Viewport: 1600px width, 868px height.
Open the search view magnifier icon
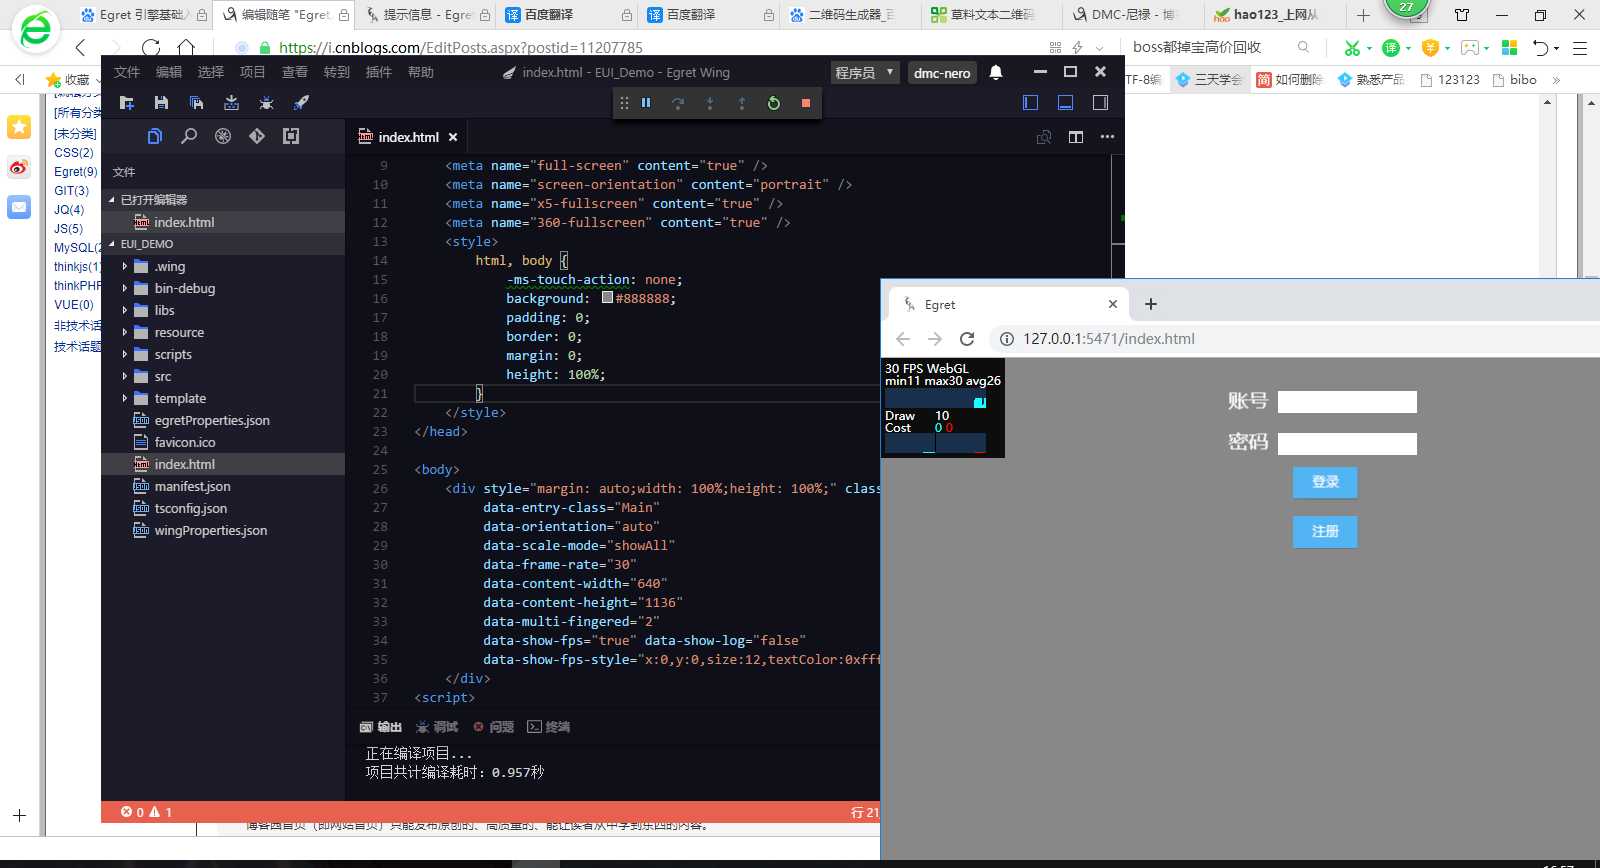click(189, 136)
